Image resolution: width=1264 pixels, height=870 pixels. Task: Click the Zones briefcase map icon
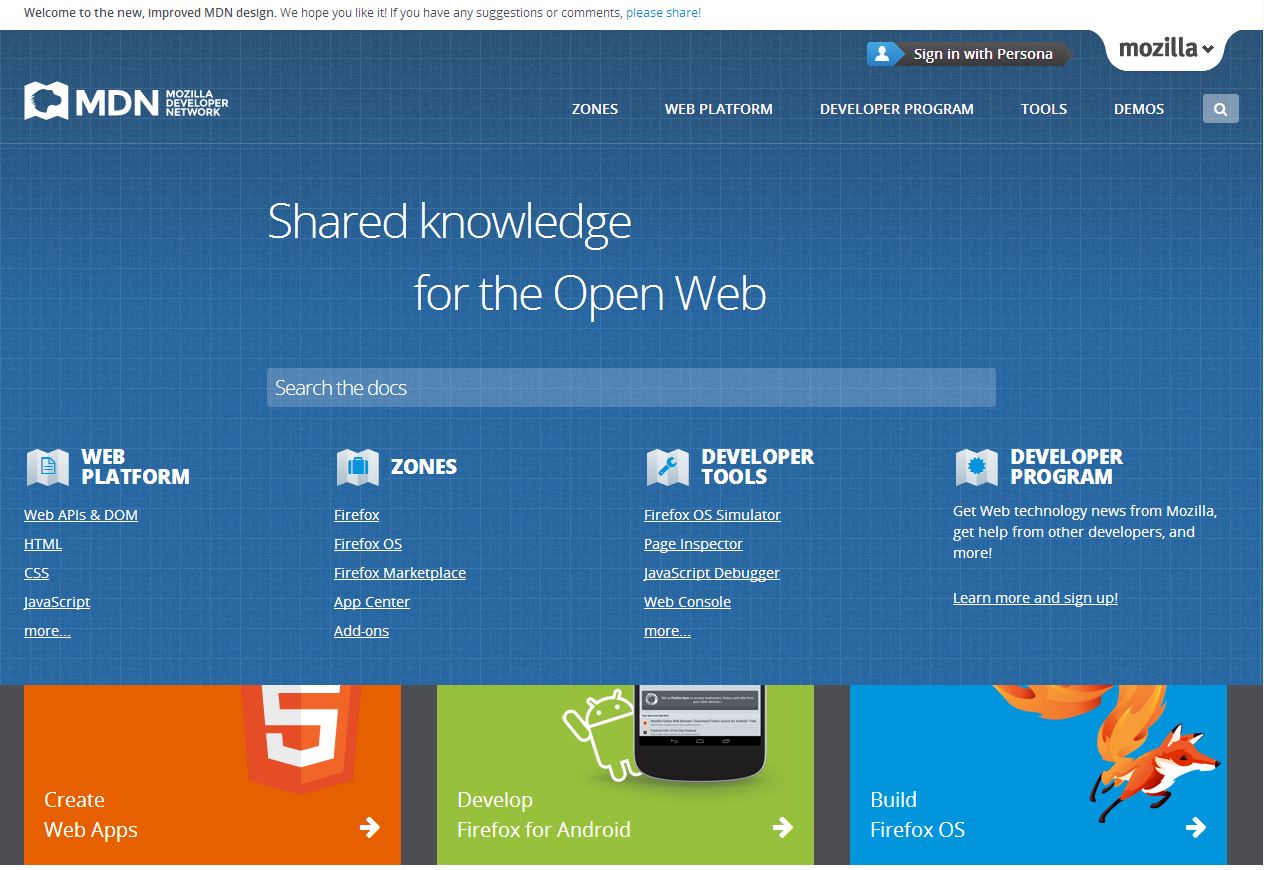(357, 467)
